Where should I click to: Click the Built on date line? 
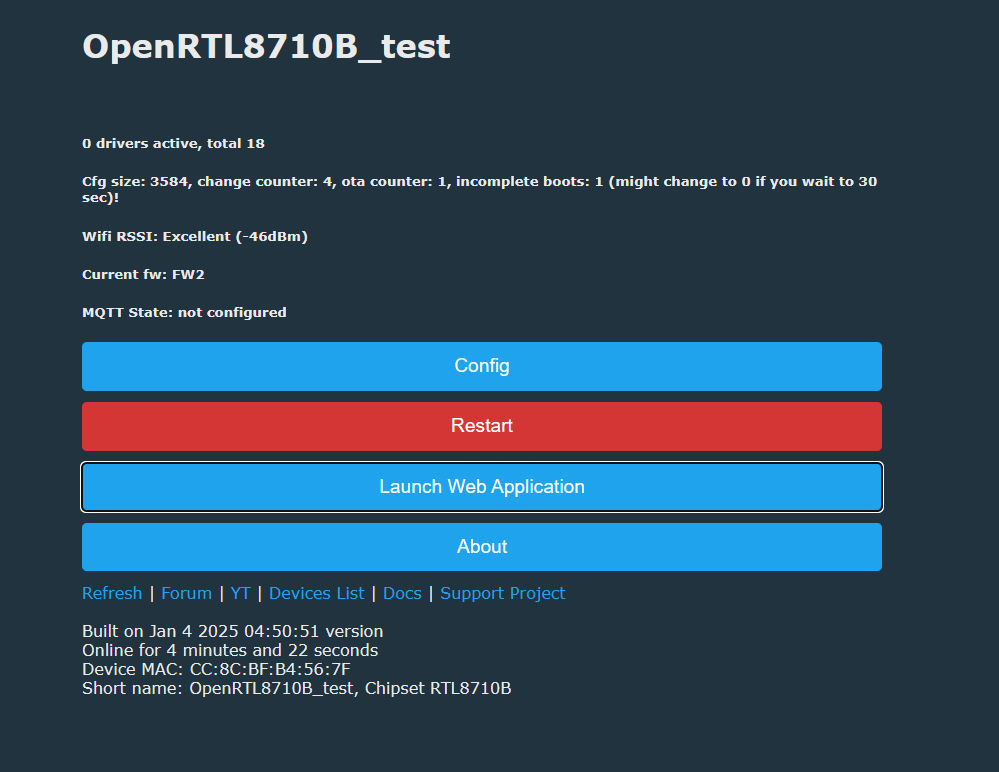pos(232,632)
